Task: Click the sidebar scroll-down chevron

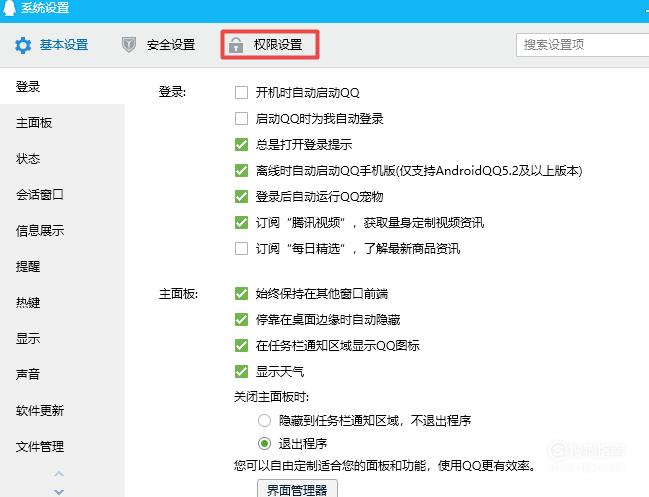Action: click(x=59, y=492)
